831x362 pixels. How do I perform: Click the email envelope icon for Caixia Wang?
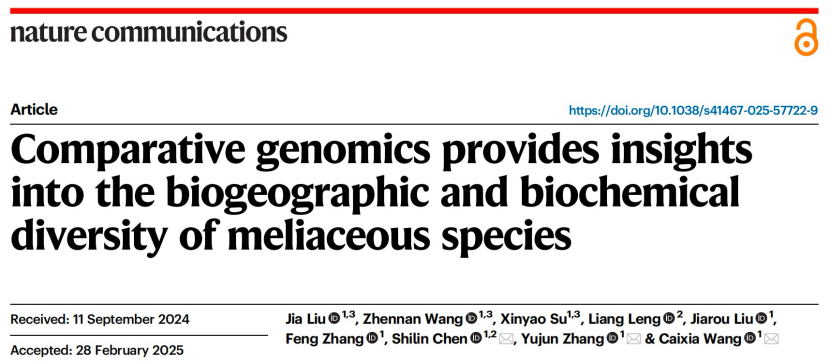tap(772, 339)
